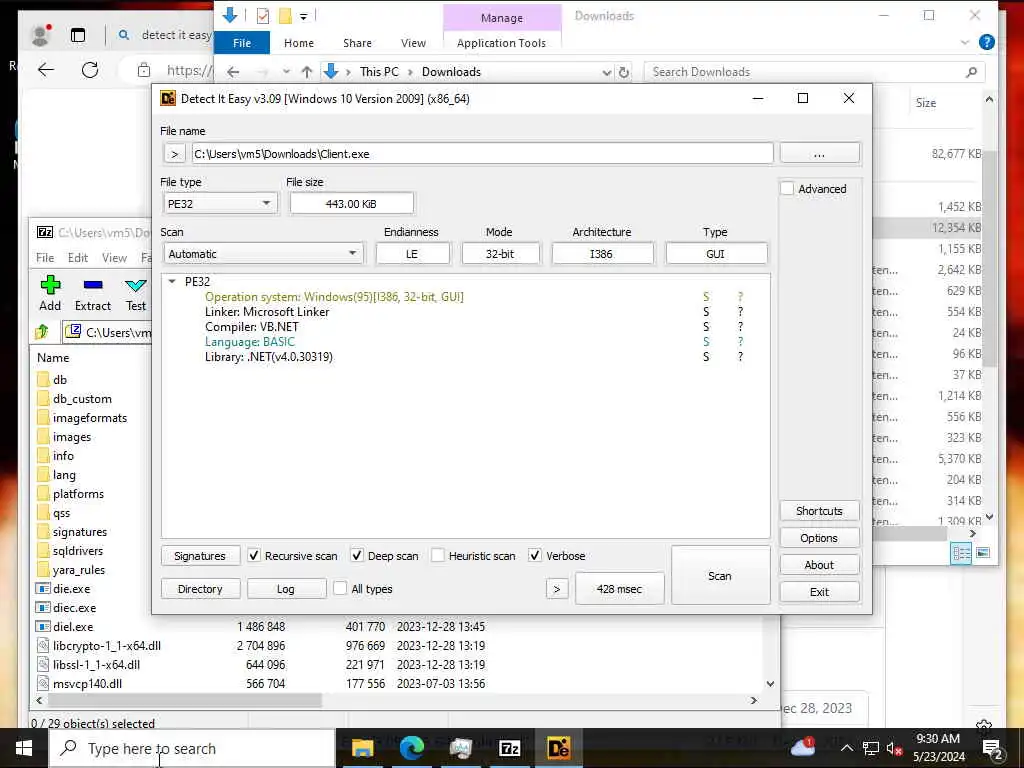Open the notification center icon
1024x768 pixels.
pyautogui.click(x=992, y=748)
